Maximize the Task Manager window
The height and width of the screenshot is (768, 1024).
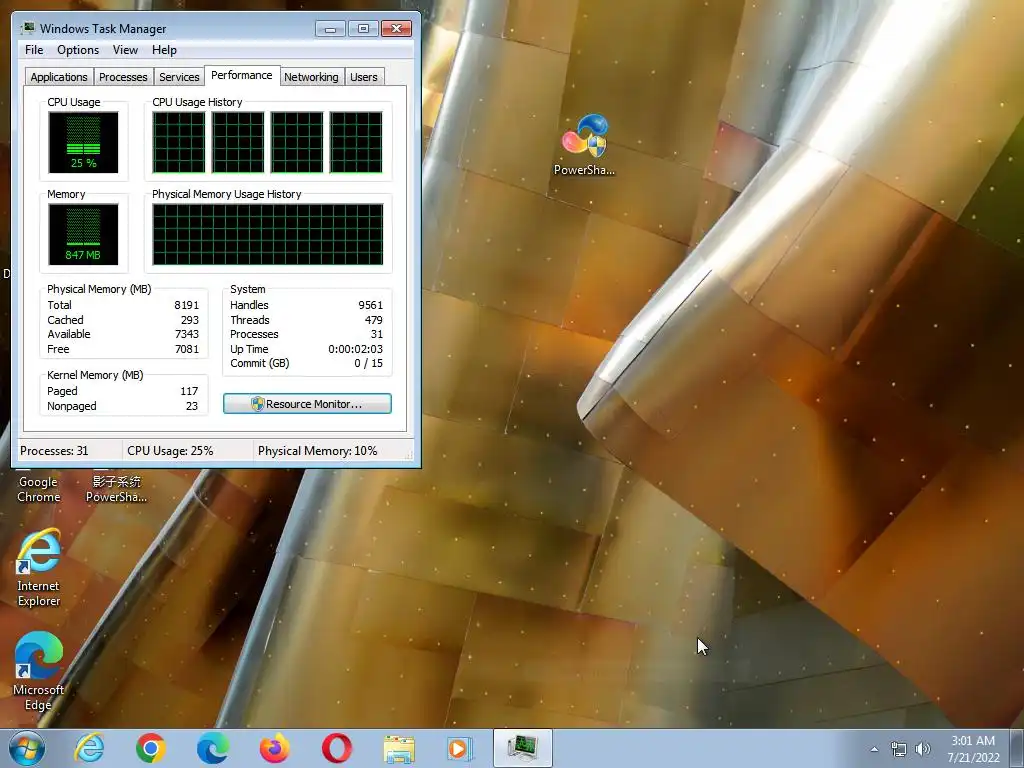coord(363,29)
